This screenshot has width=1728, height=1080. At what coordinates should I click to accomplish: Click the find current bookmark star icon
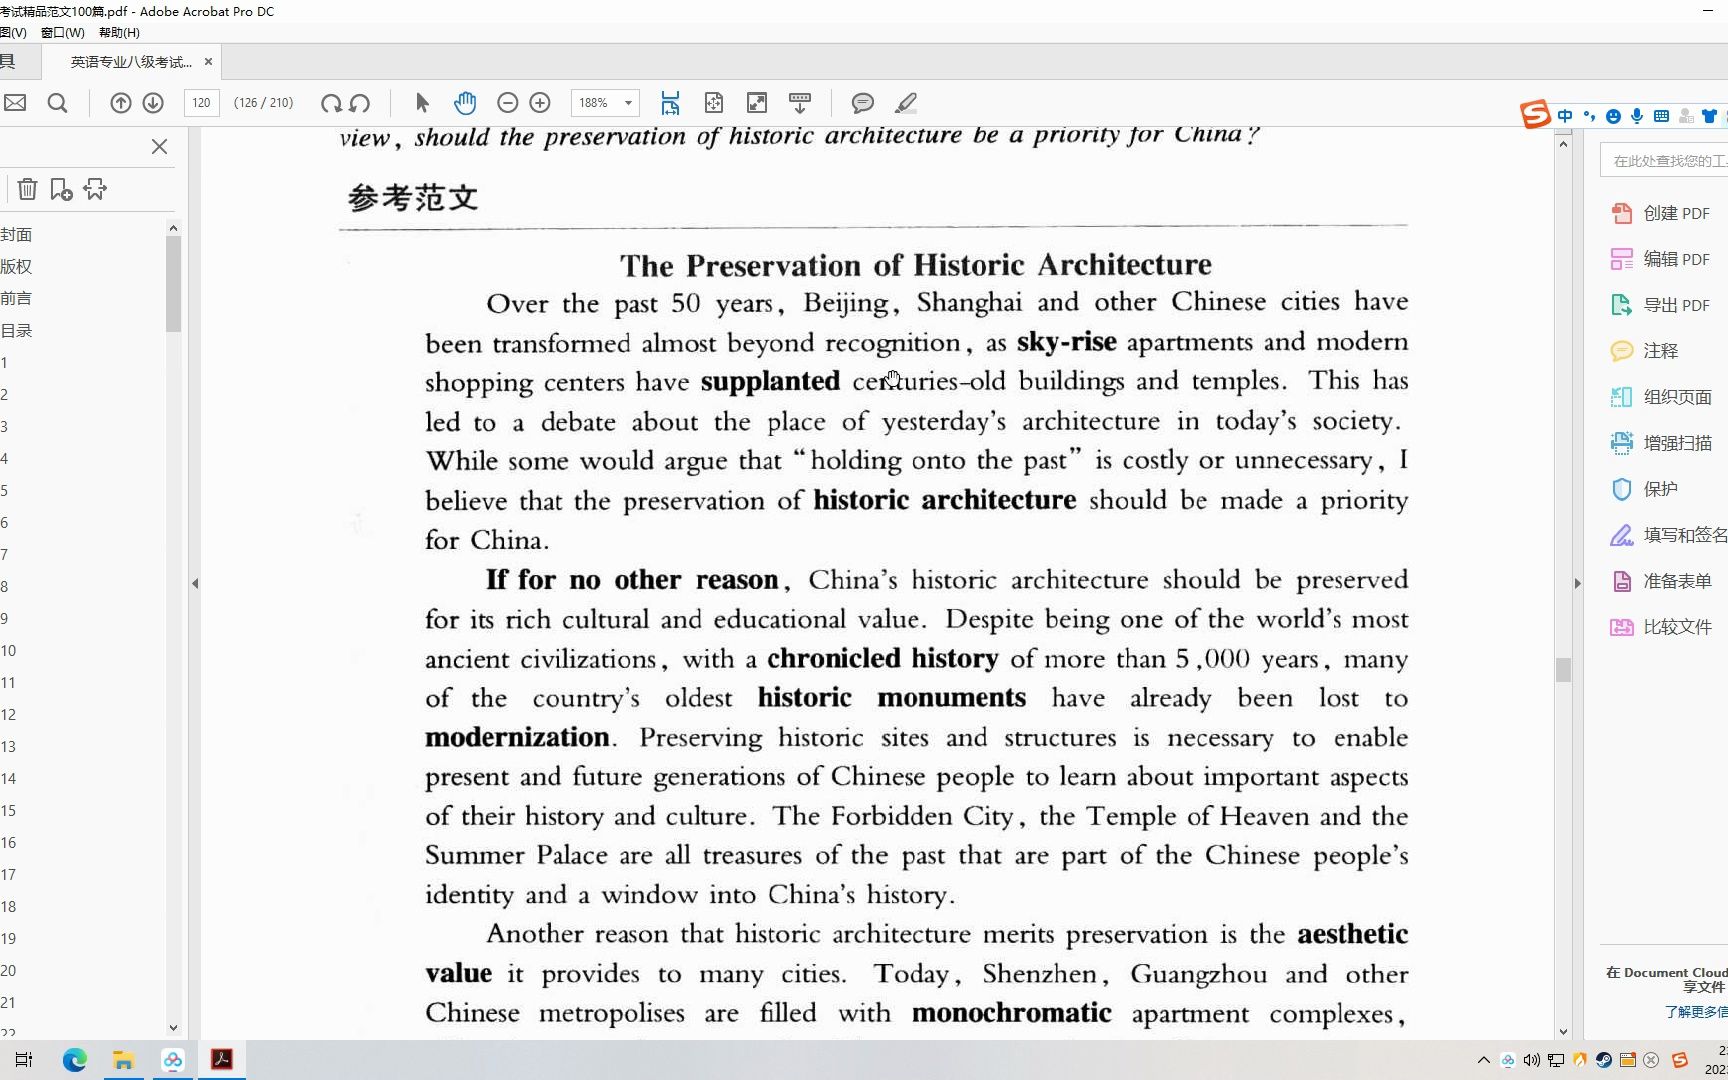[x=95, y=189]
